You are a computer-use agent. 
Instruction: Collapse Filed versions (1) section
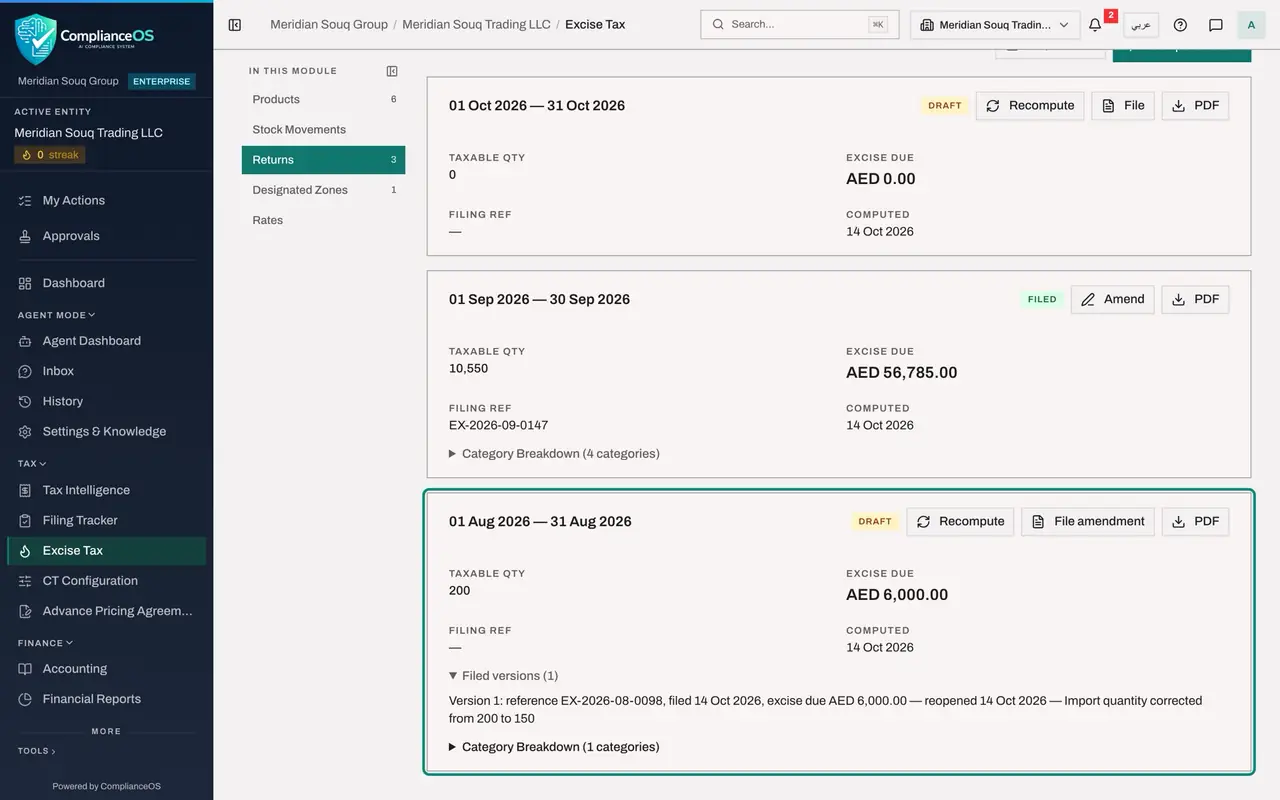[x=504, y=676]
